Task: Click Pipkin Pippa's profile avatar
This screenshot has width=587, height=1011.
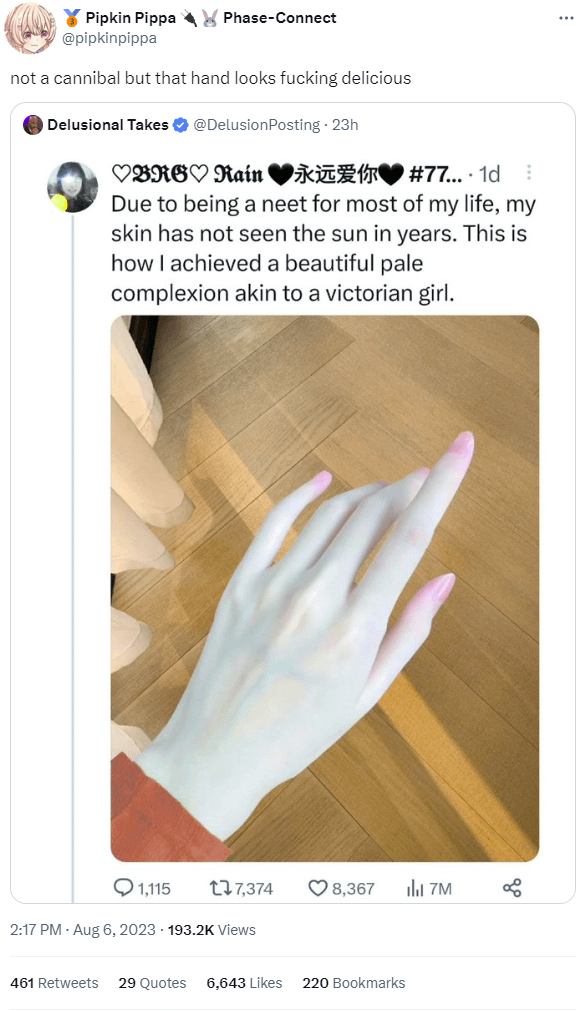Action: [x=30, y=28]
